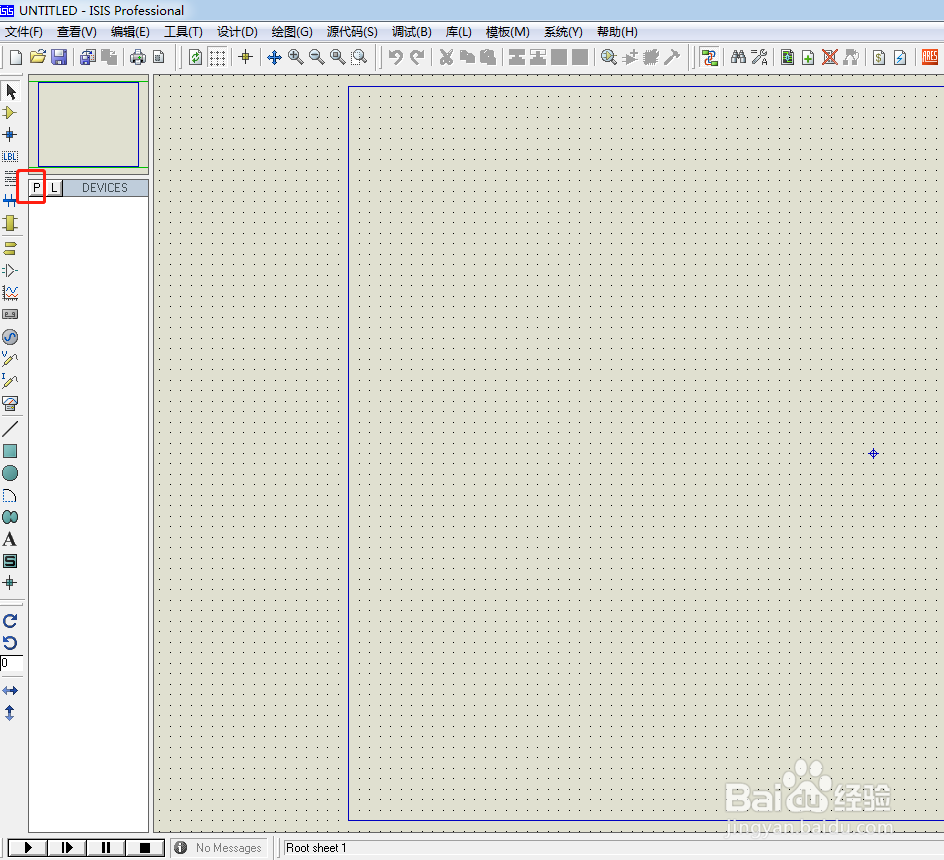
Task: Click the Y-mirror vertical flip icon
Action: [x=10, y=713]
